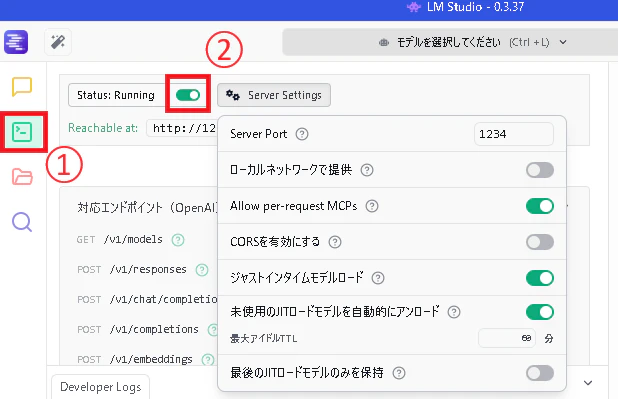Screen dimensions: 618x399
Task: Click the magic wand icon button
Action: (x=58, y=42)
